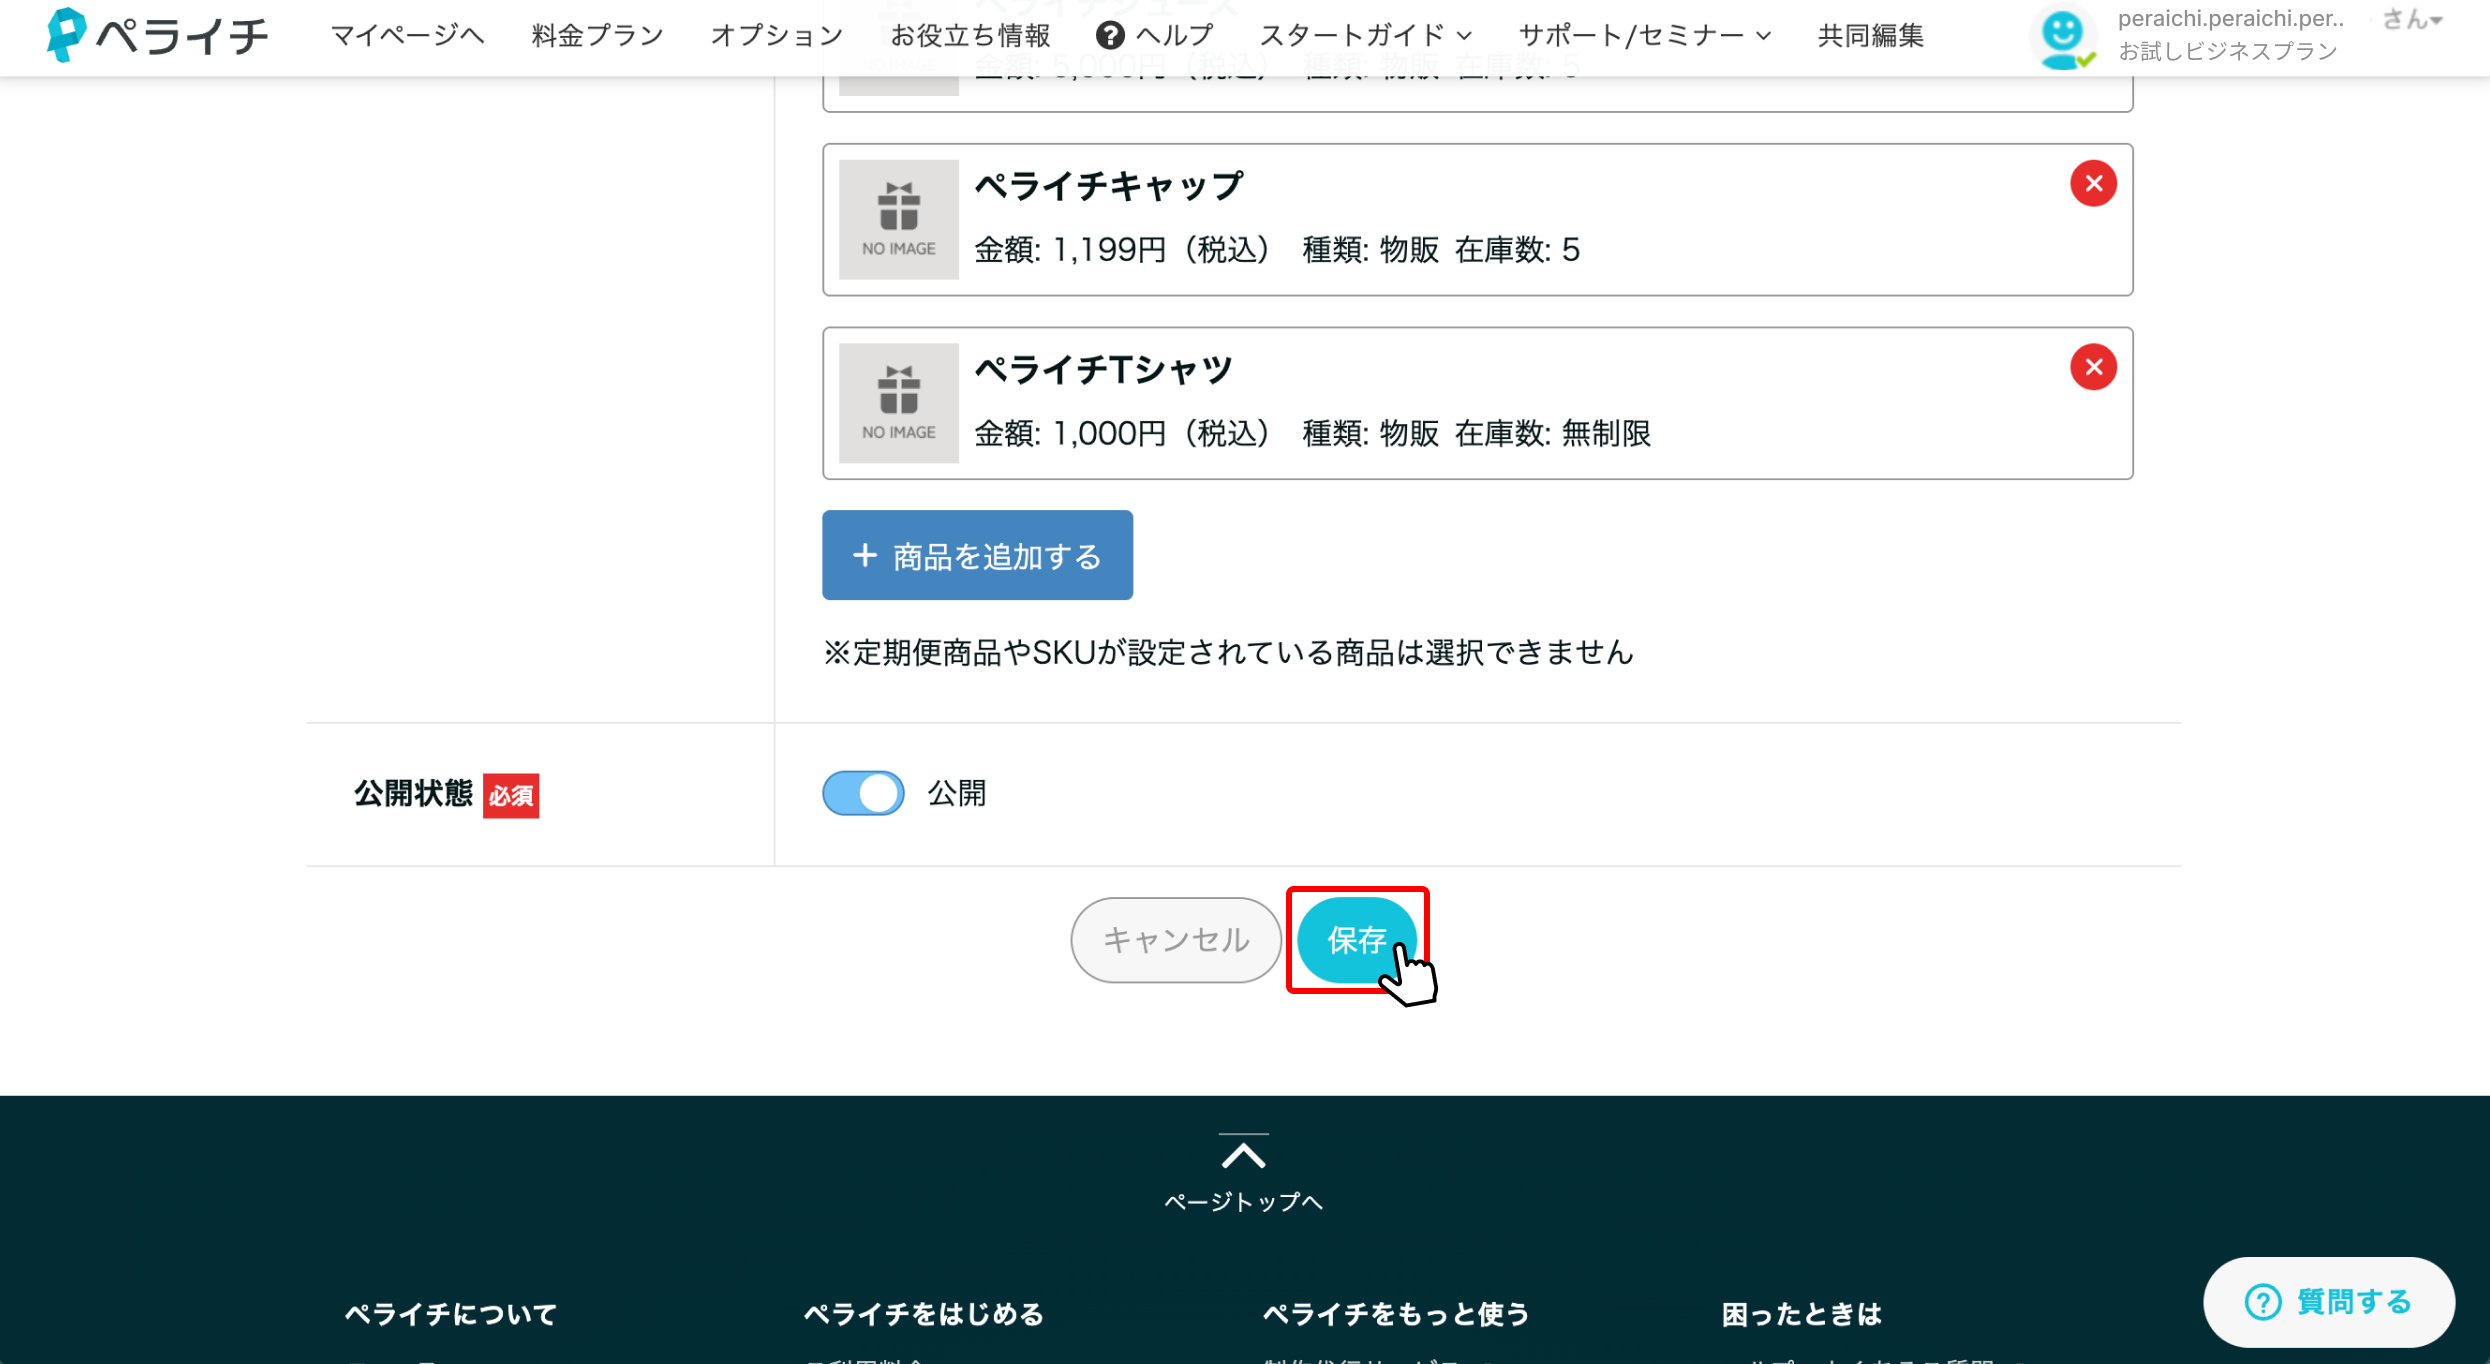The width and height of the screenshot is (2490, 1364).
Task: Click the お試しビジネスプラン label
Action: point(2227,52)
